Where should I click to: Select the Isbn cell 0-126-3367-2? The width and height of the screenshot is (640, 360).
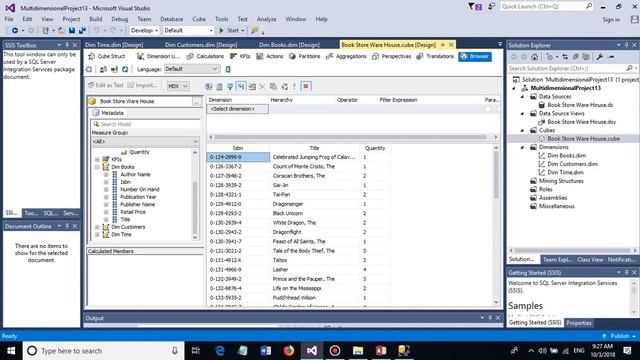click(x=238, y=167)
